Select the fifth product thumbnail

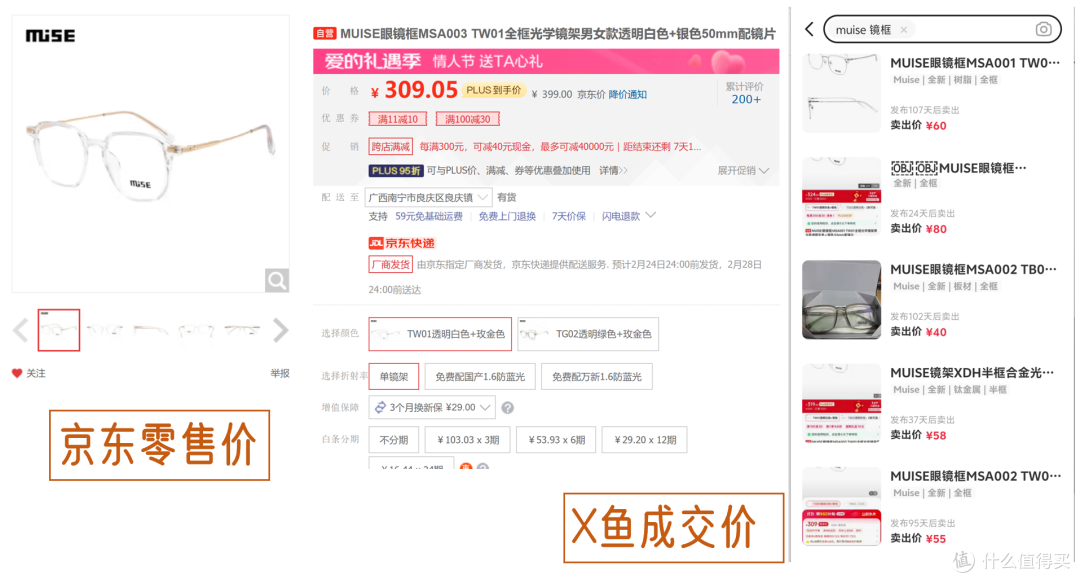[x=242, y=331]
